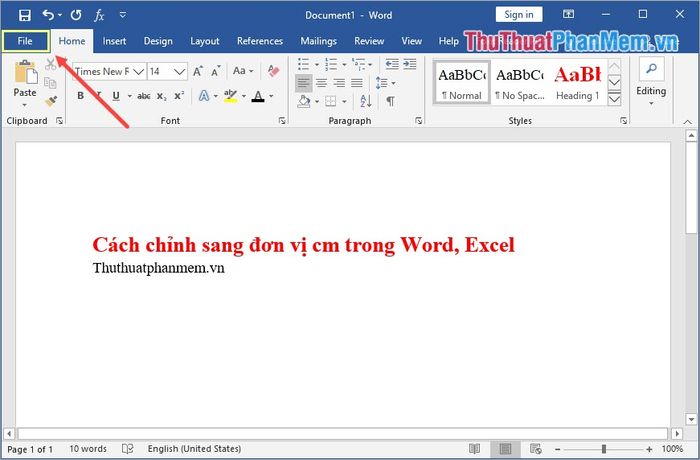Image resolution: width=700 pixels, height=460 pixels.
Task: Click the Shading paint bucket icon
Action: 304,102
